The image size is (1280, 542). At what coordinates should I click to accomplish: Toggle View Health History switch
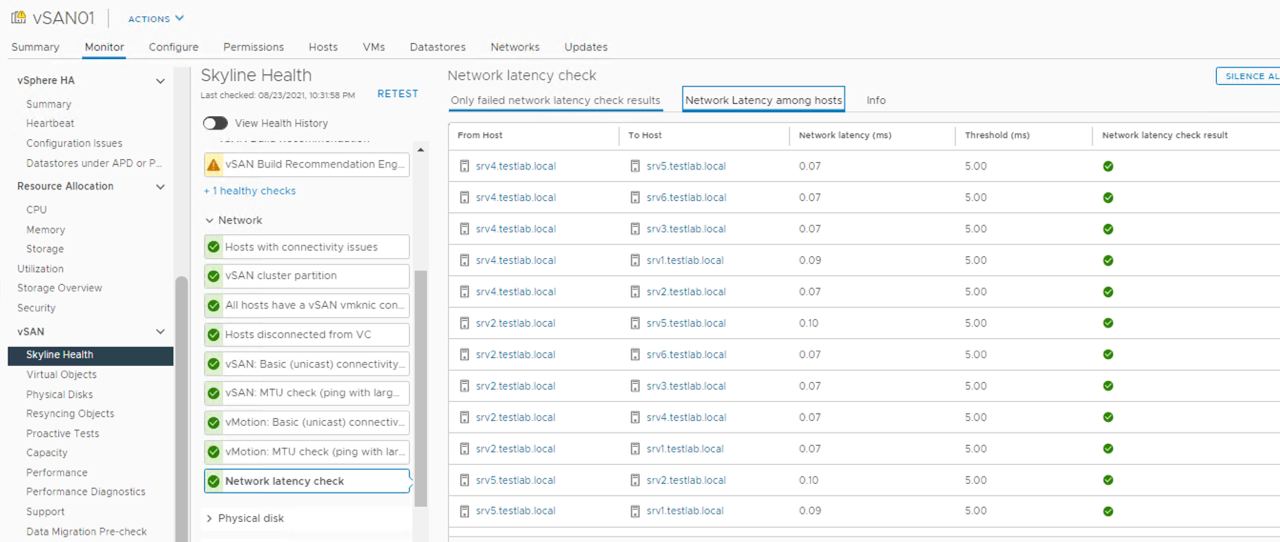tap(215, 123)
